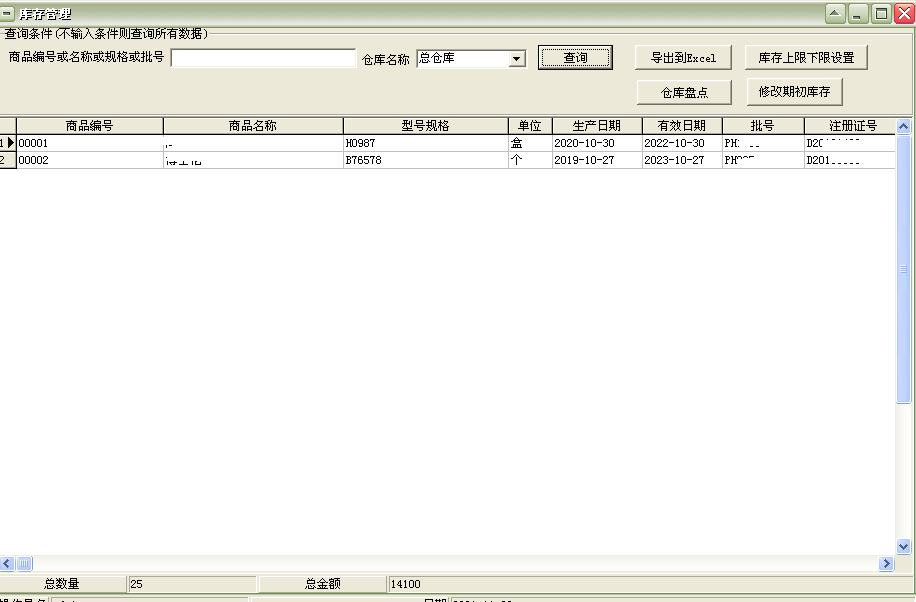Click horizontal scrollbar left arrow

coord(7,563)
